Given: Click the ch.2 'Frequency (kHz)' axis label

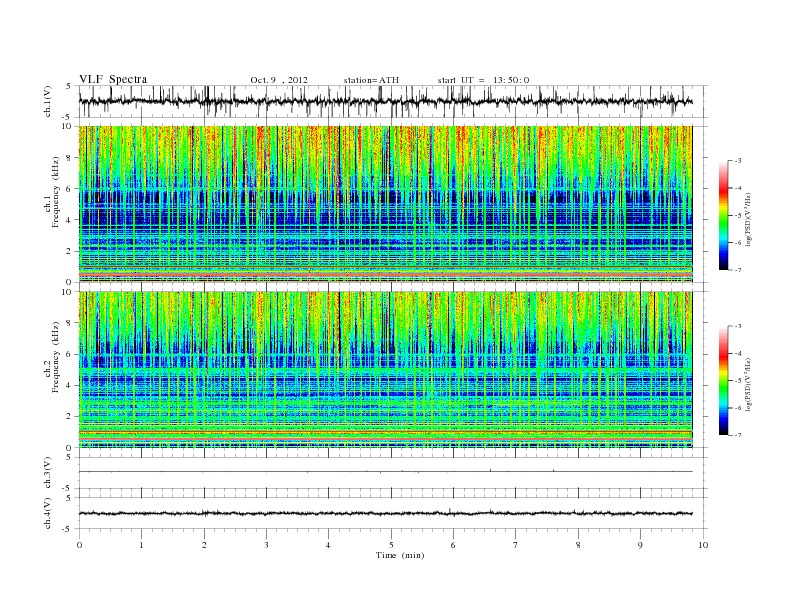Looking at the screenshot, I should 56,358.
